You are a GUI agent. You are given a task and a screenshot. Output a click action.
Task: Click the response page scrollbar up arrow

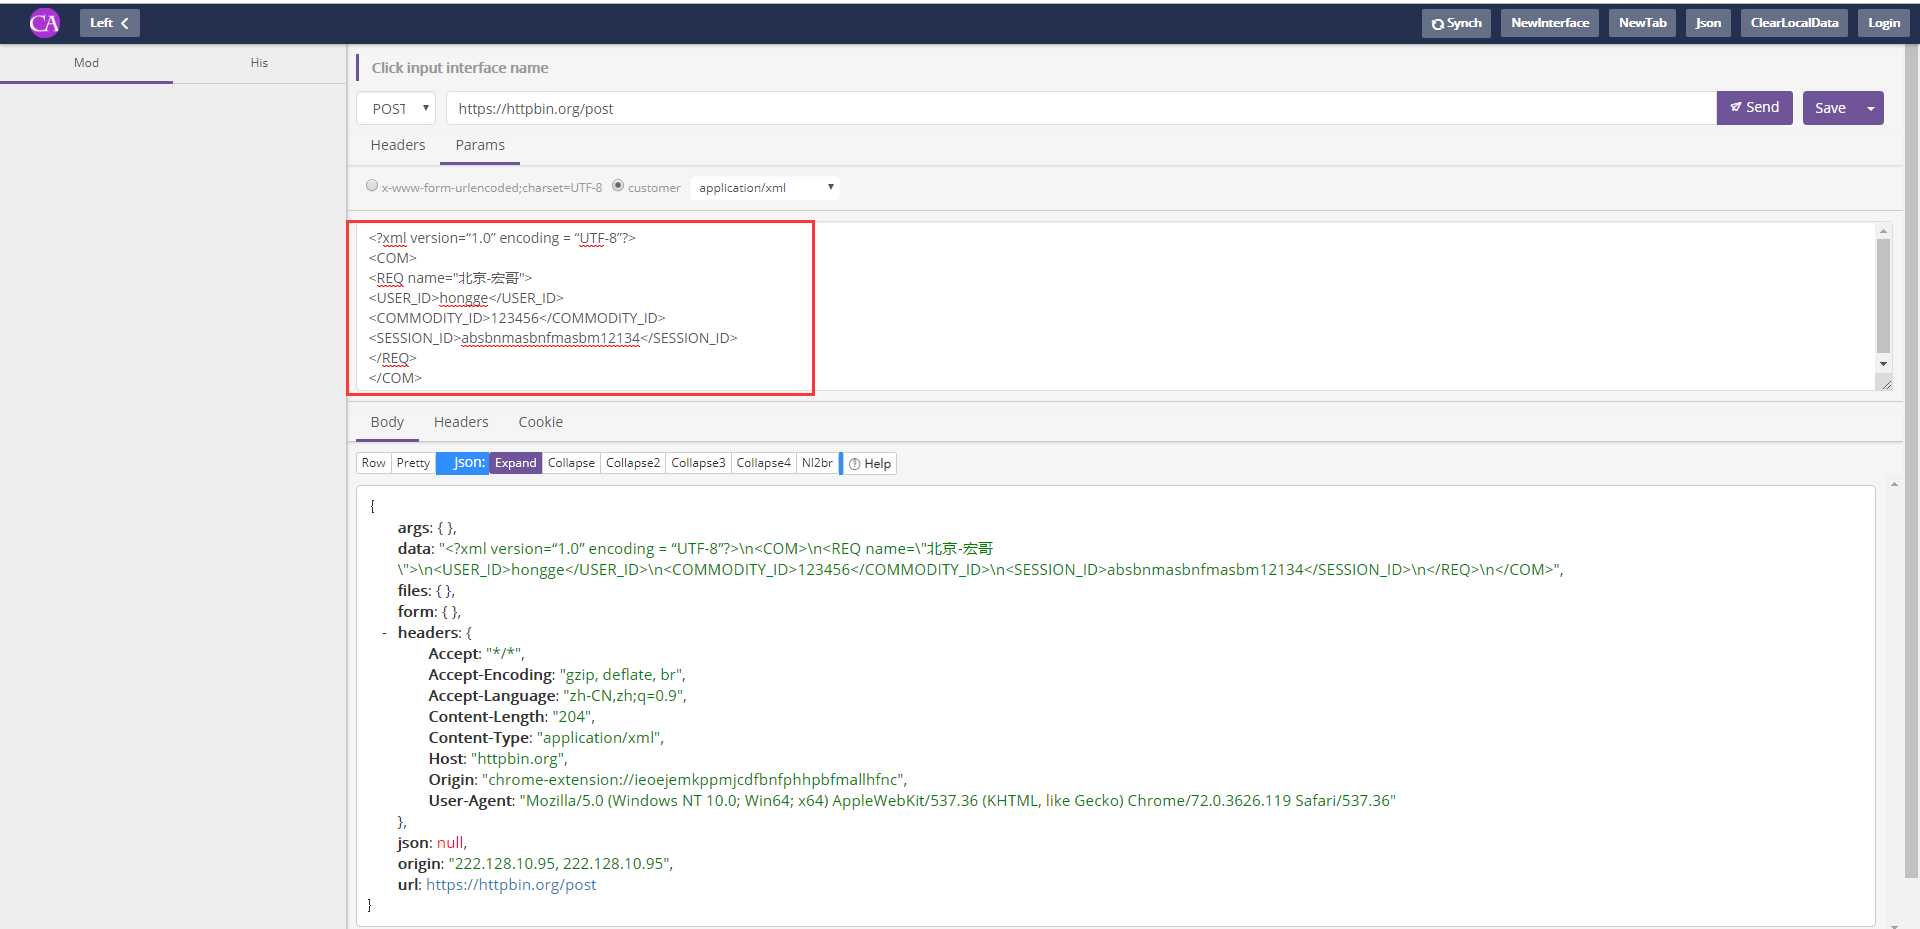1894,485
